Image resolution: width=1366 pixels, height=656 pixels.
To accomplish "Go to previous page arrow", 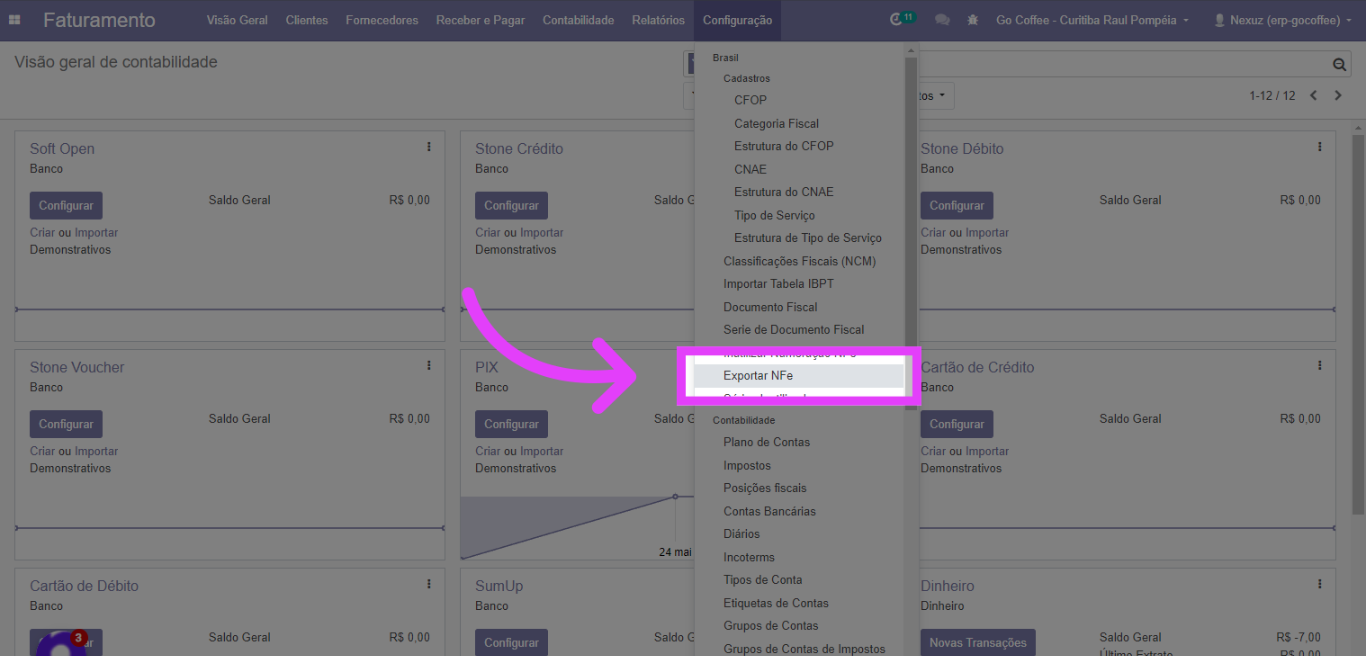I will (x=1314, y=96).
